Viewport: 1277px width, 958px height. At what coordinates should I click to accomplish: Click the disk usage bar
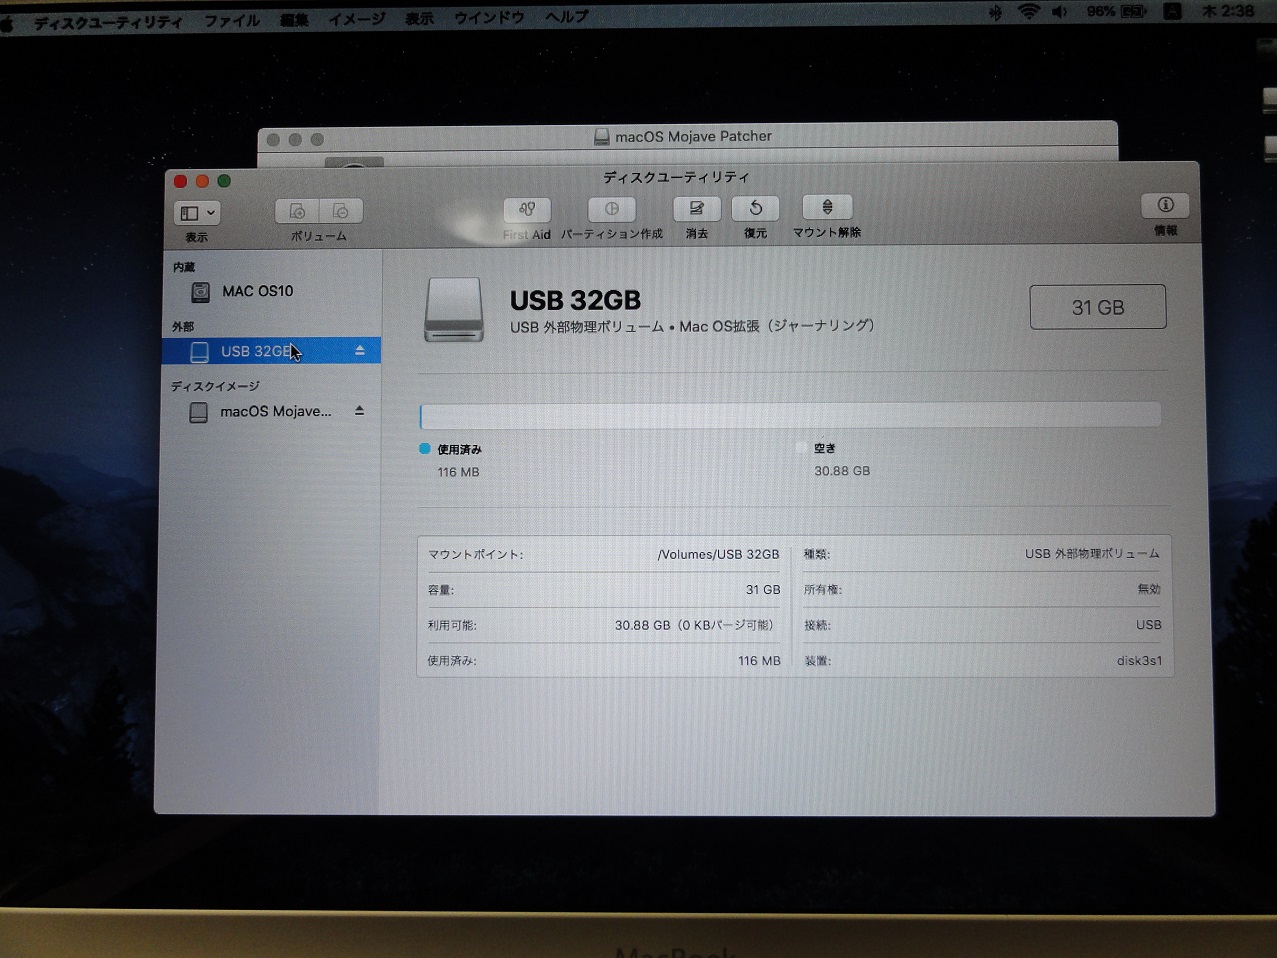click(790, 415)
